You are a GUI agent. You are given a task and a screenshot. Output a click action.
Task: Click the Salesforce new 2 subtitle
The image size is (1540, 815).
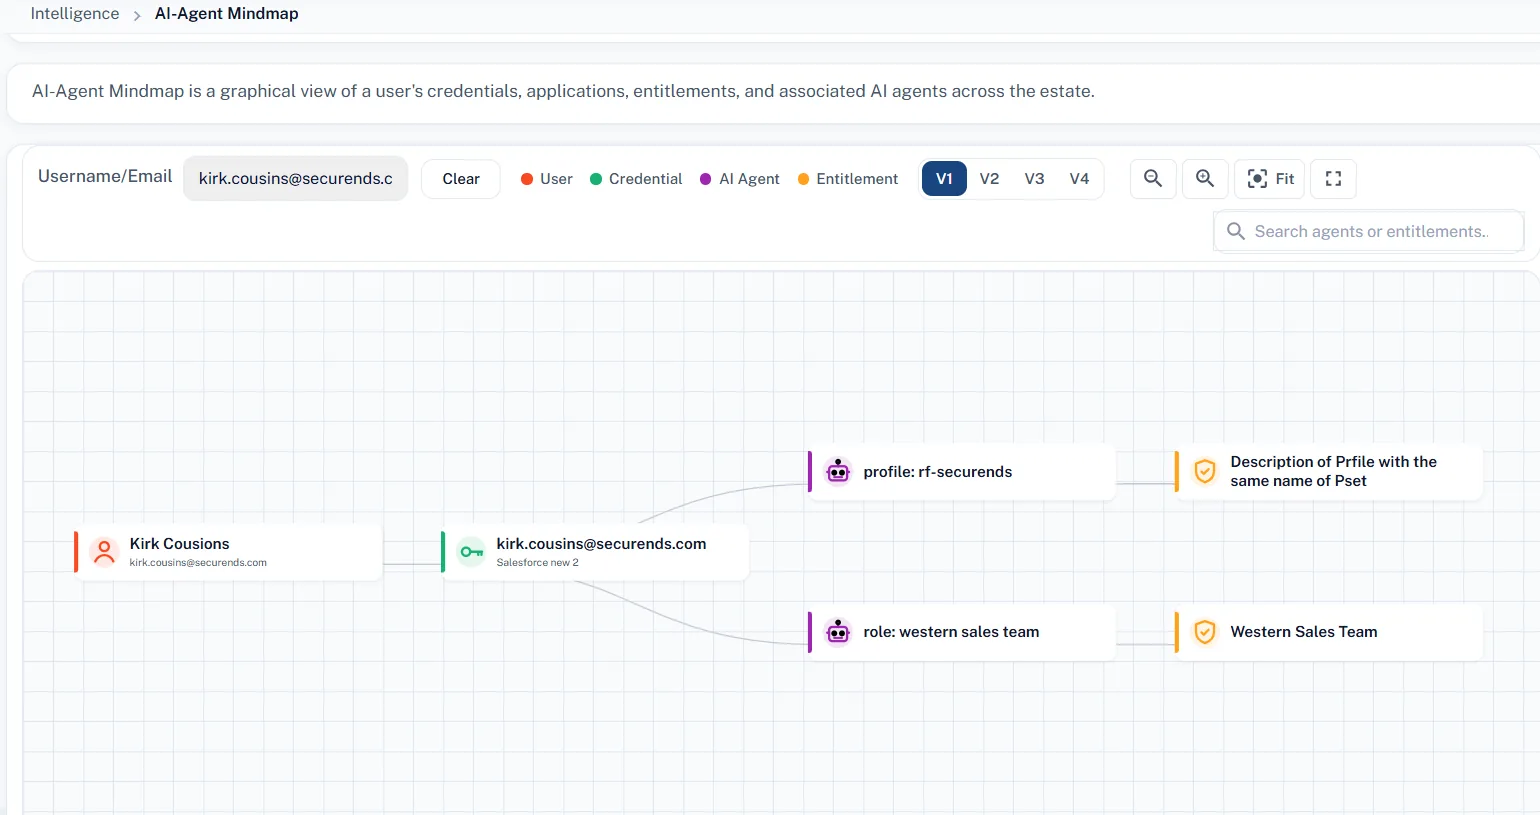[x=537, y=563]
